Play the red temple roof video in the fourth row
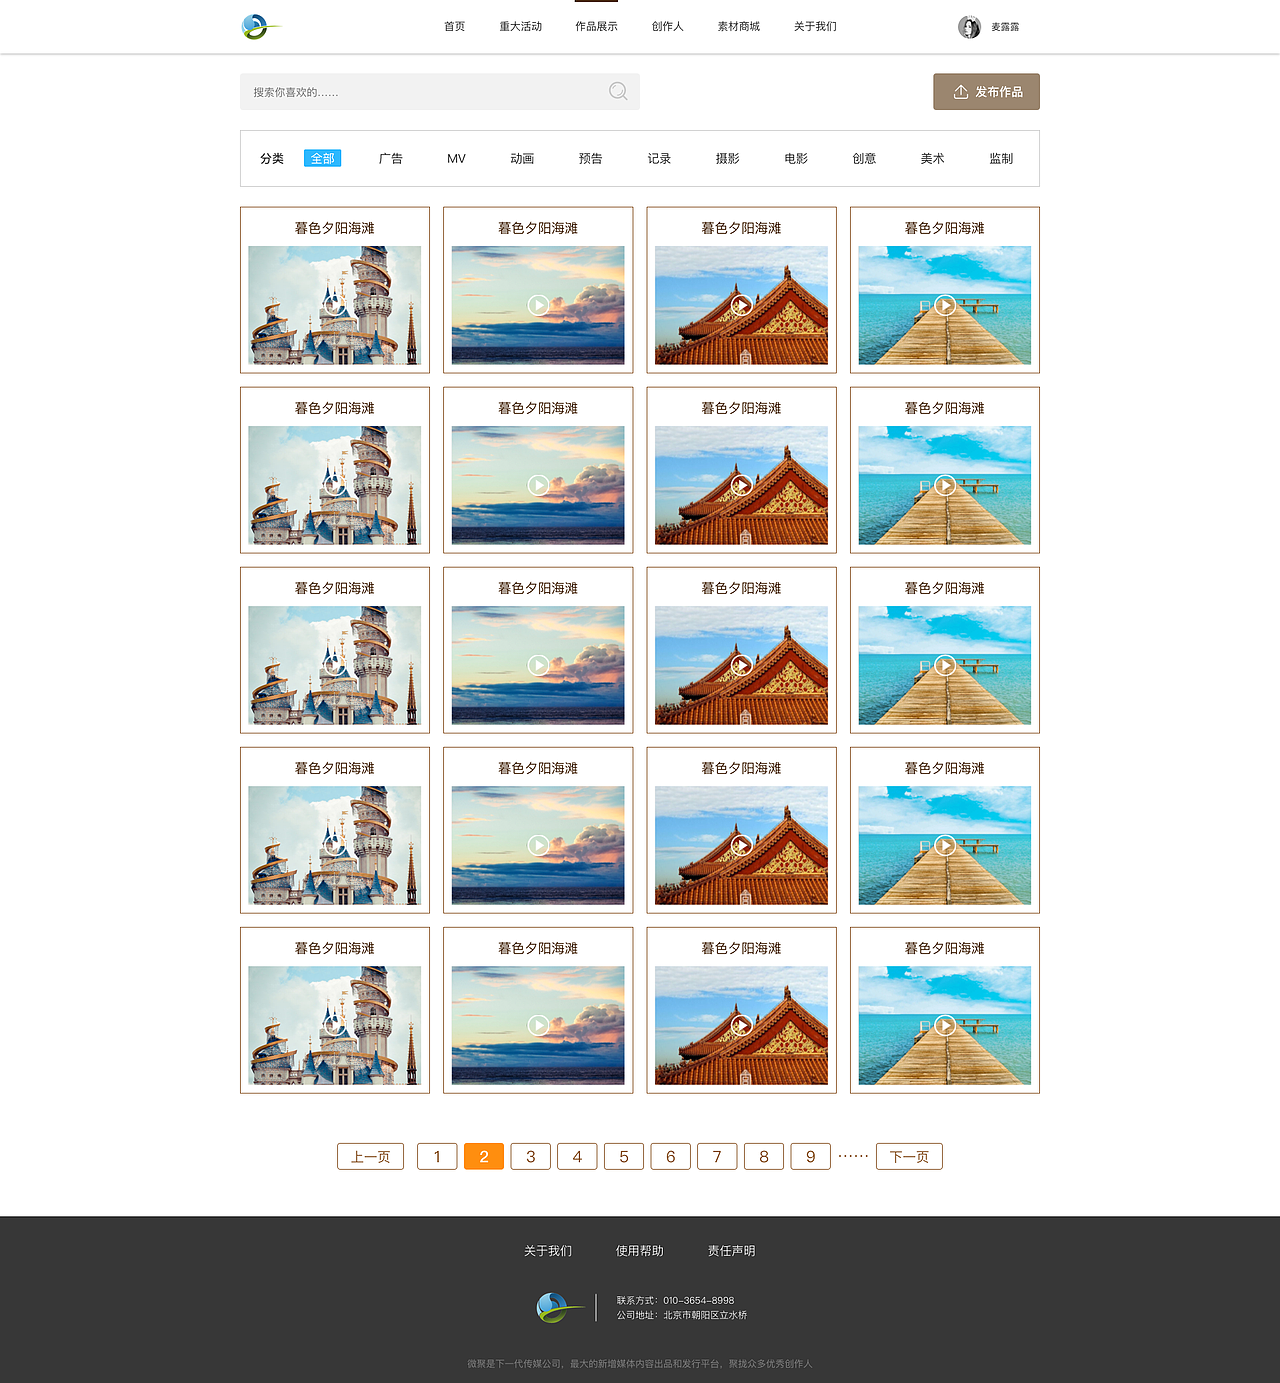1280x1383 pixels. 741,845
